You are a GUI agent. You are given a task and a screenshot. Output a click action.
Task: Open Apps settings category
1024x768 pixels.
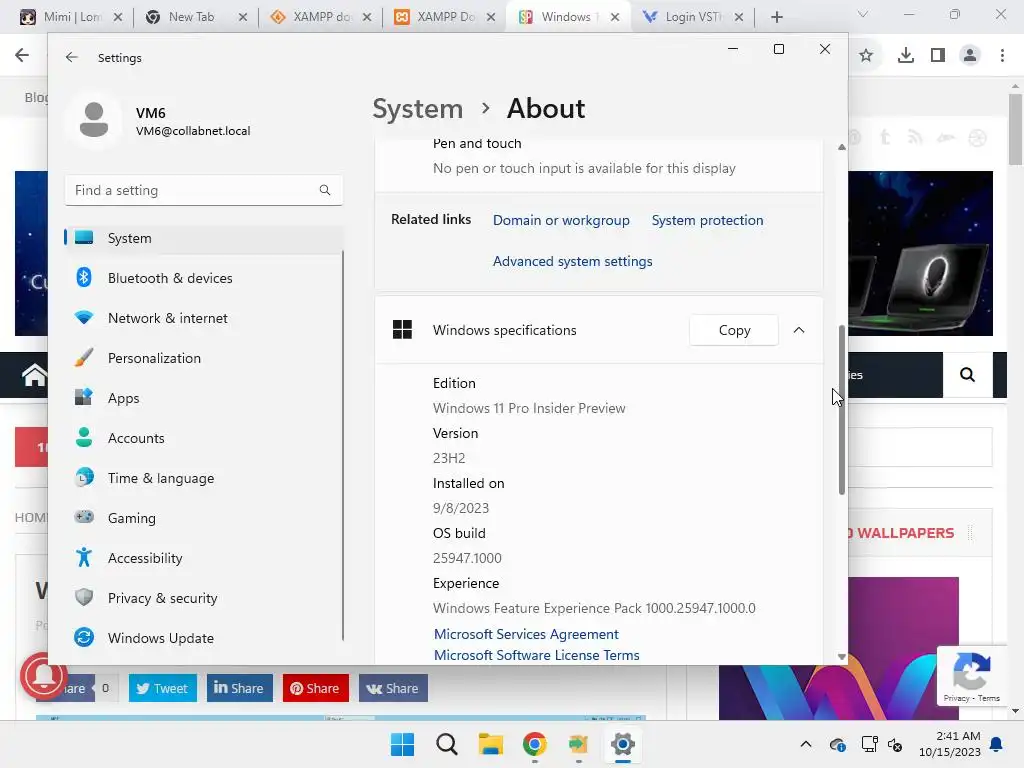pos(203,398)
